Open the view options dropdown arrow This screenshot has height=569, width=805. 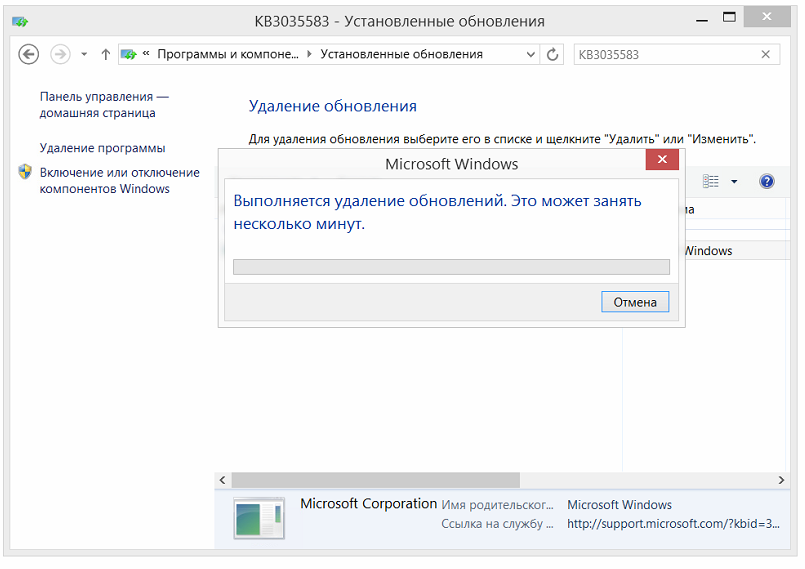[734, 181]
